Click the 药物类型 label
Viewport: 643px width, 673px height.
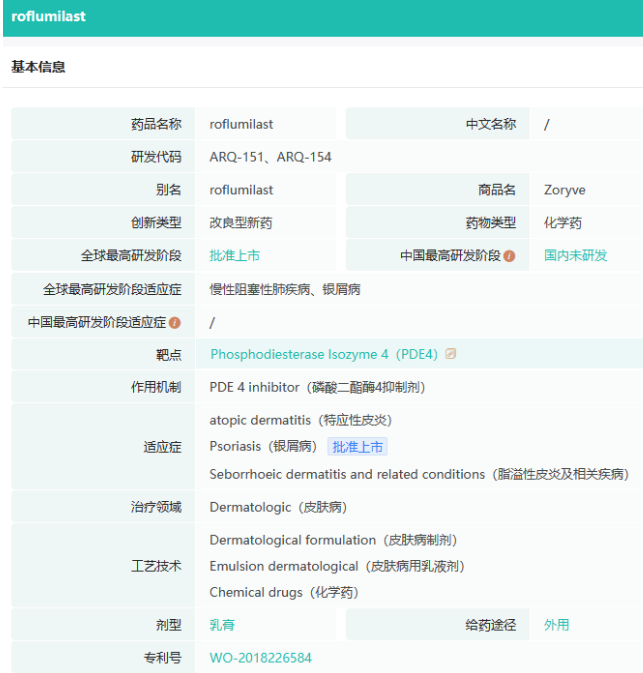coord(491,223)
